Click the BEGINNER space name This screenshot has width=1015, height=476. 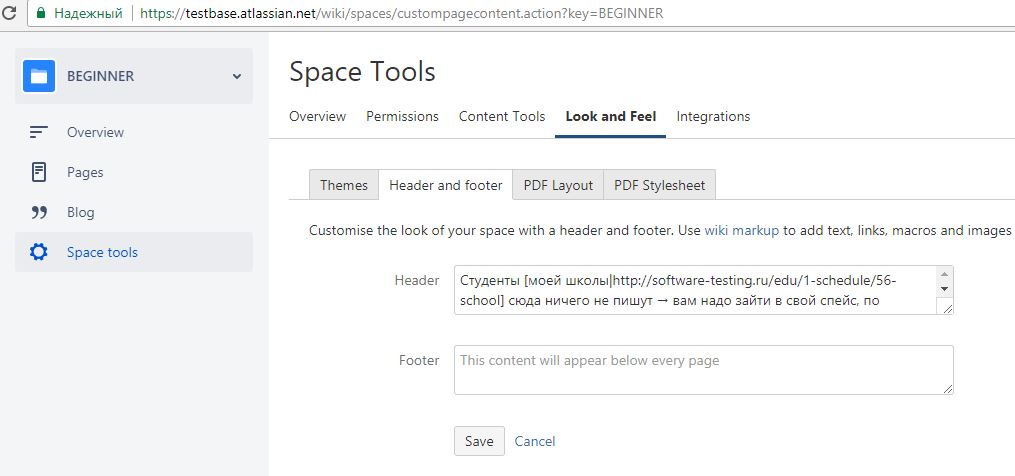pos(101,76)
